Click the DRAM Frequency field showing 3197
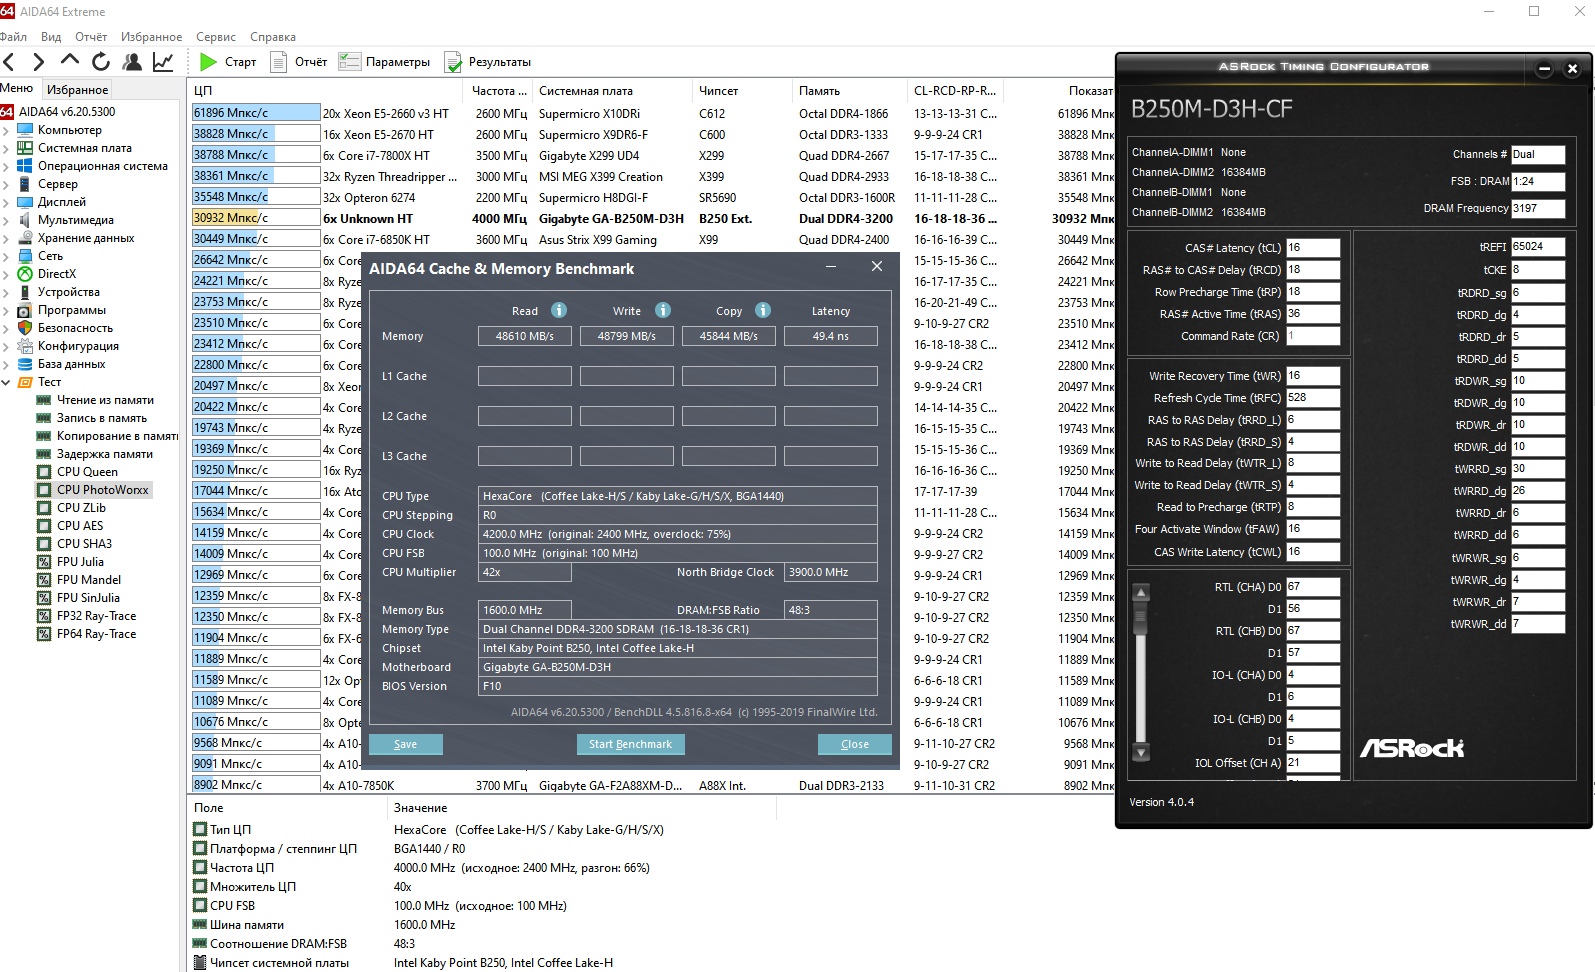The width and height of the screenshot is (1595, 972). 1538,209
